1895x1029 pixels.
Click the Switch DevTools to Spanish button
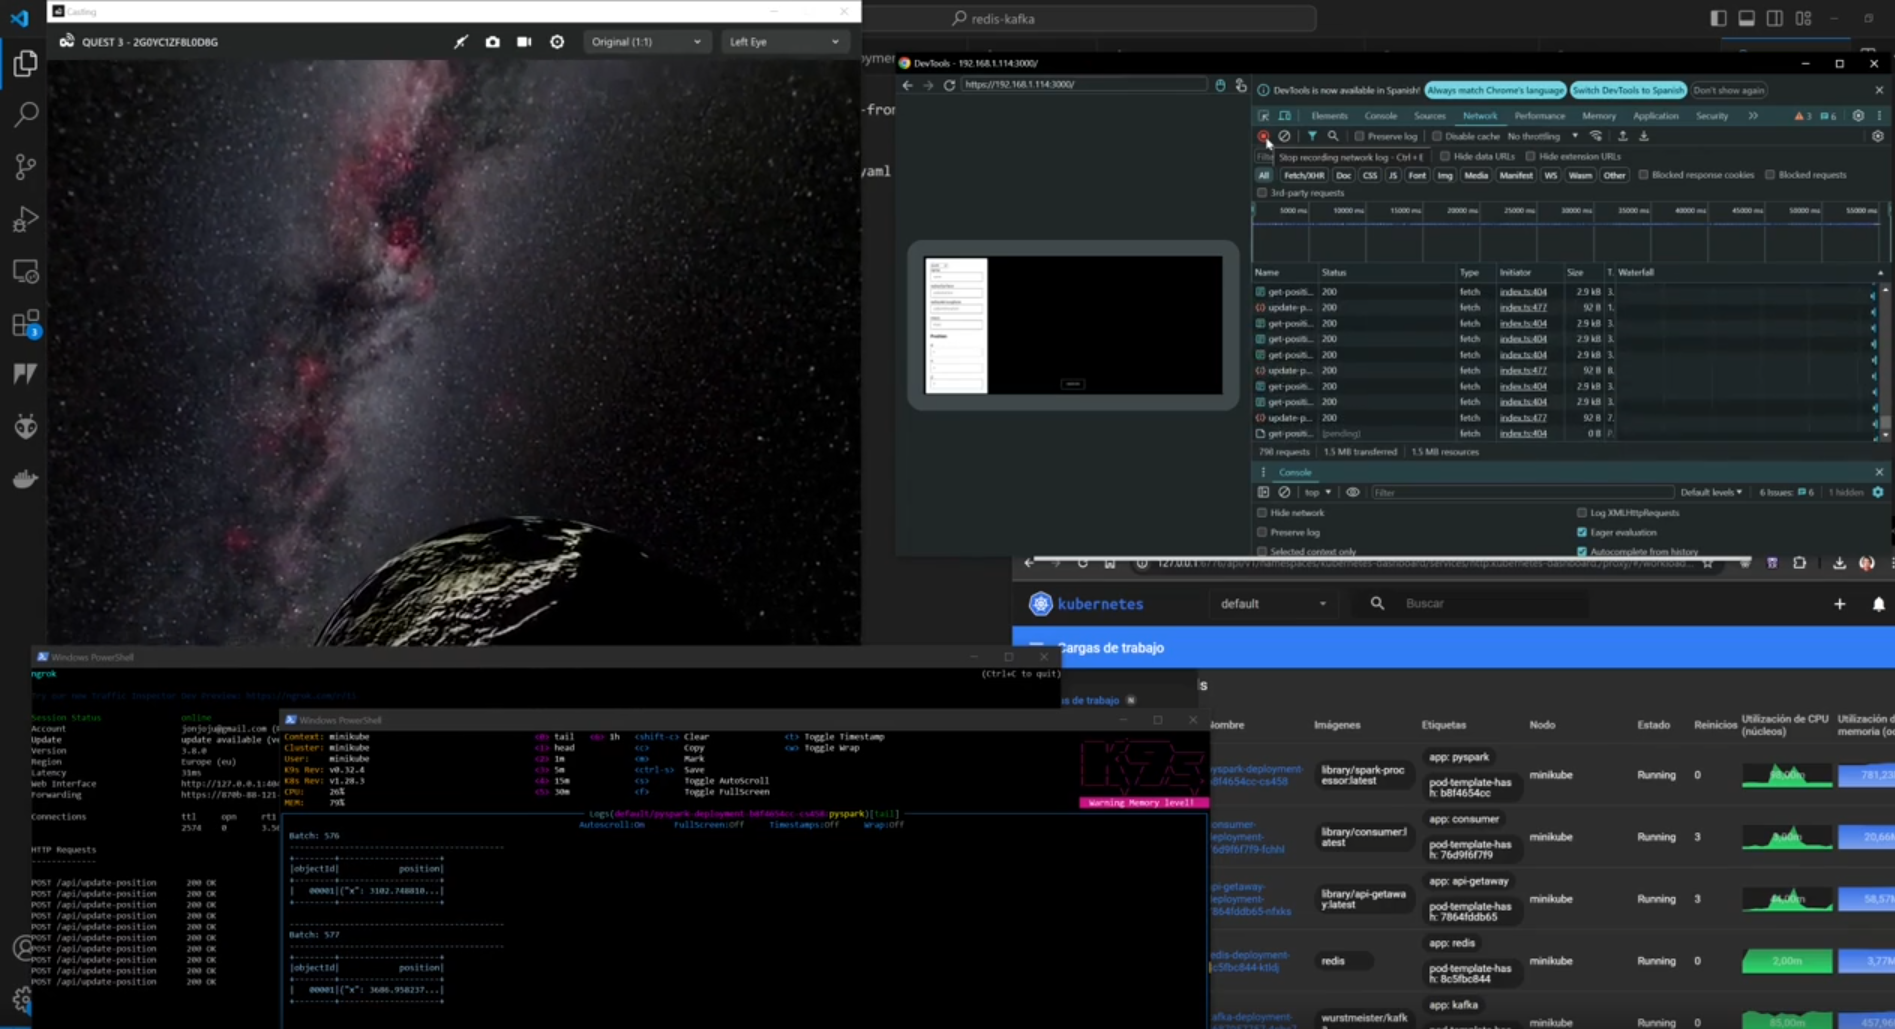click(1627, 90)
